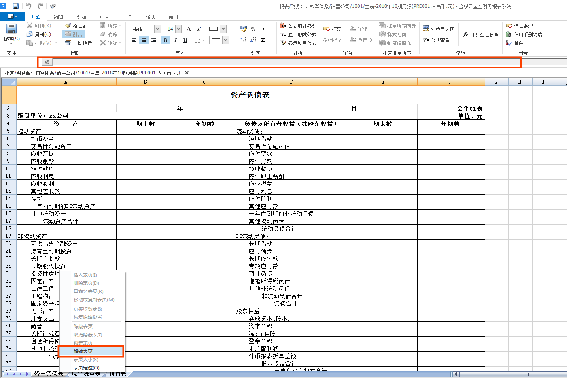Screen dimensions: 567x378
Task: Toggle the Bold formatting button
Action: [165, 40]
